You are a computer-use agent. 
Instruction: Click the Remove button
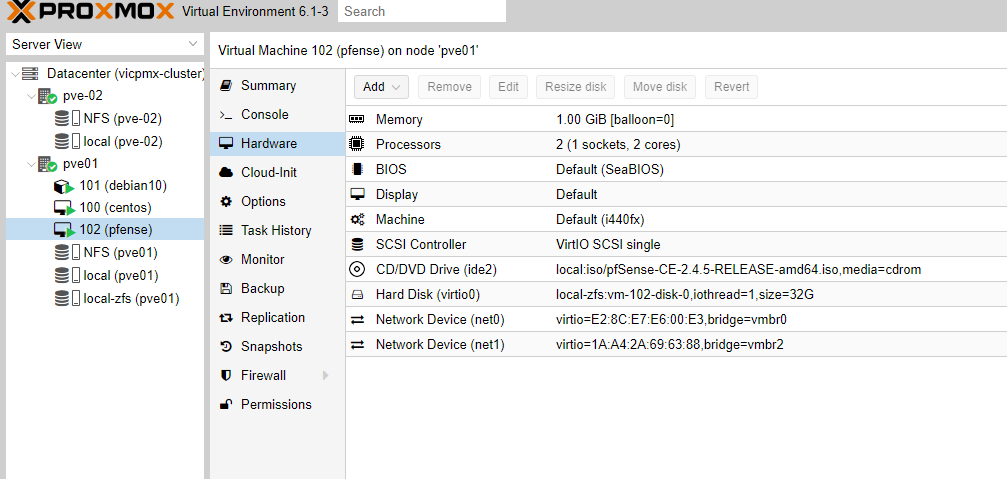coord(450,87)
